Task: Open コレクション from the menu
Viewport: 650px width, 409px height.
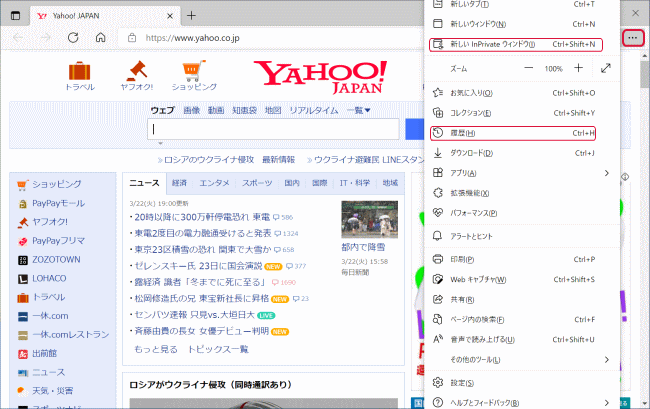Action: (521, 113)
